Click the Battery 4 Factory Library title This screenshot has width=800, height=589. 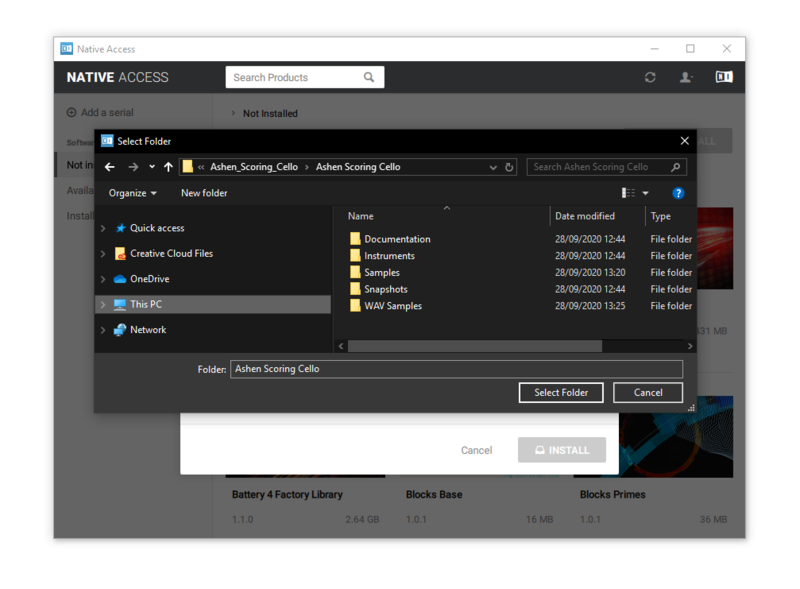pos(287,495)
